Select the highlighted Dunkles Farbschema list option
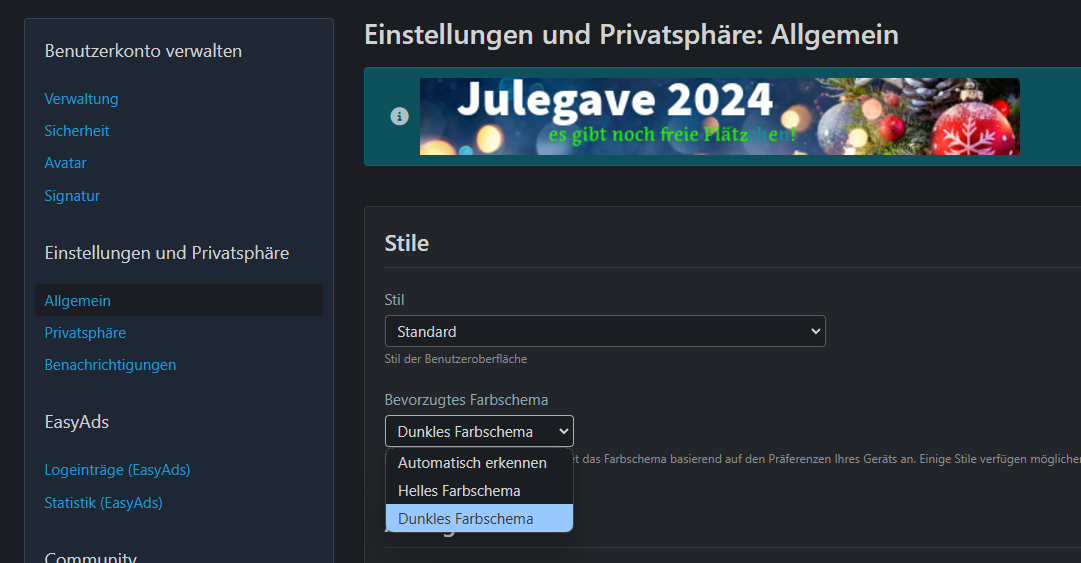This screenshot has height=563, width=1081. [465, 519]
